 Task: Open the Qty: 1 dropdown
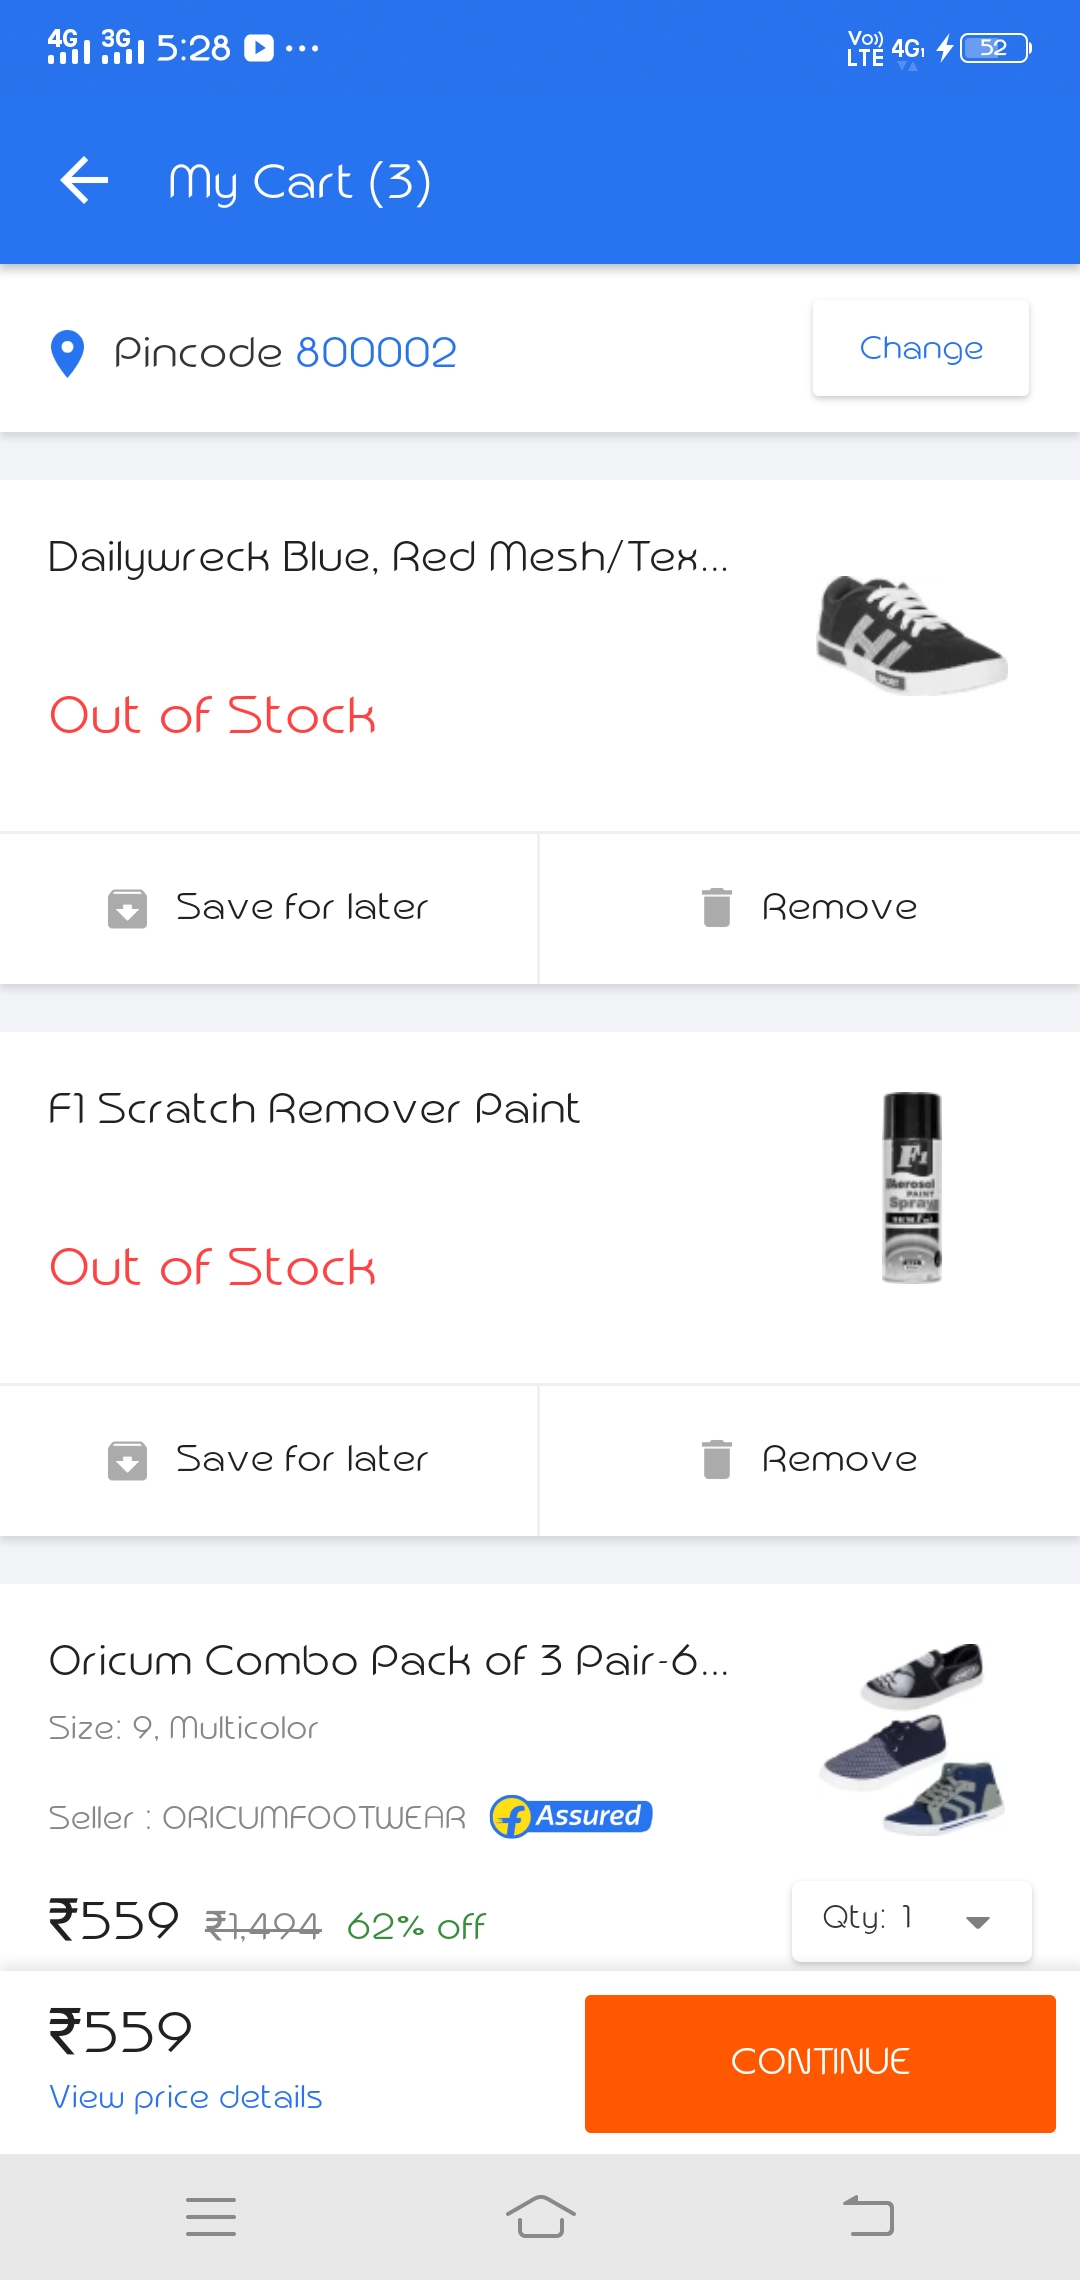click(911, 1920)
